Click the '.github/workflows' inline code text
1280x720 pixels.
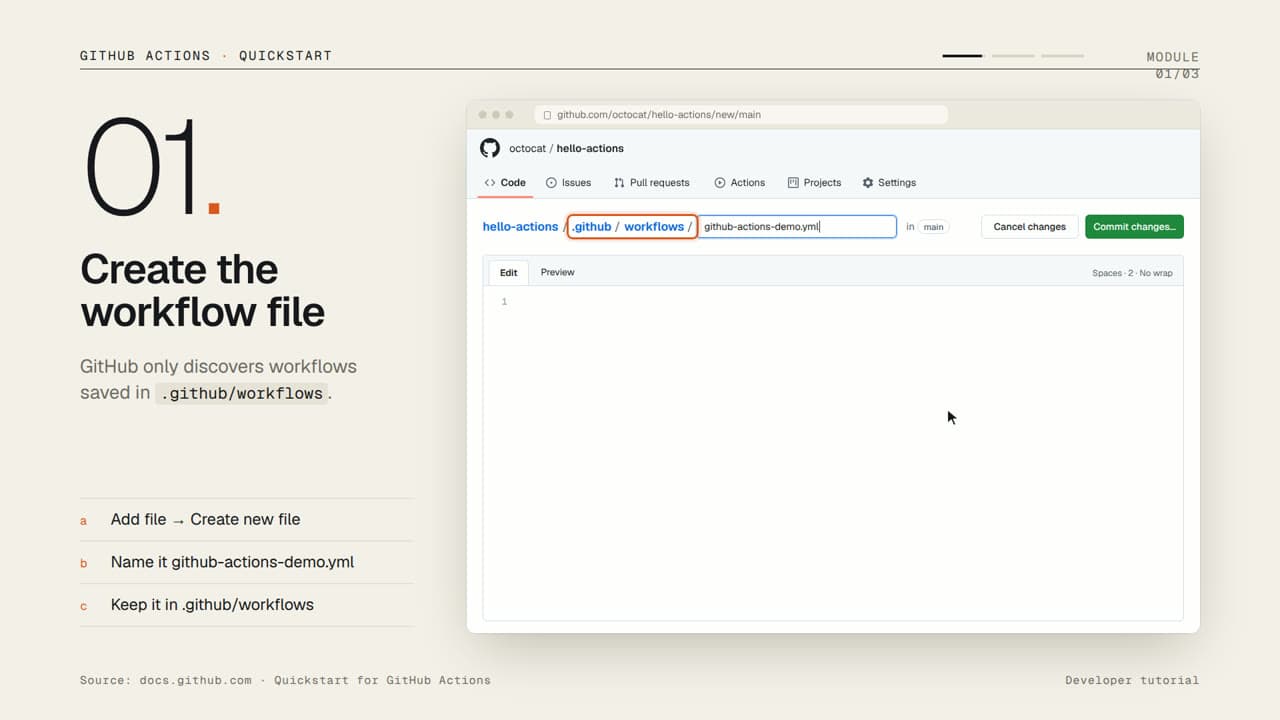click(x=241, y=393)
